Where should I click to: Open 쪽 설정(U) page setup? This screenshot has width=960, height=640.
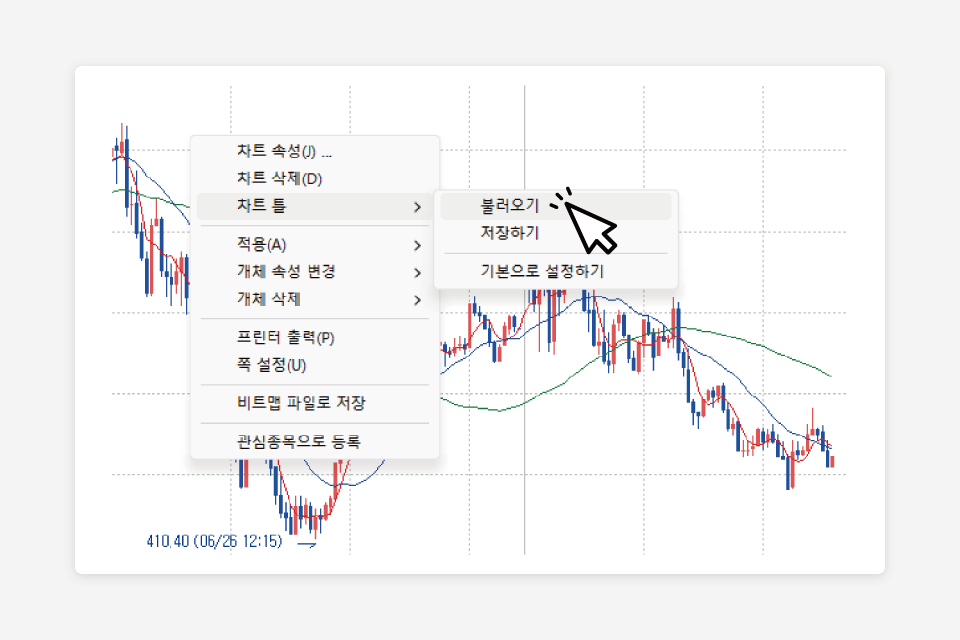point(271,365)
